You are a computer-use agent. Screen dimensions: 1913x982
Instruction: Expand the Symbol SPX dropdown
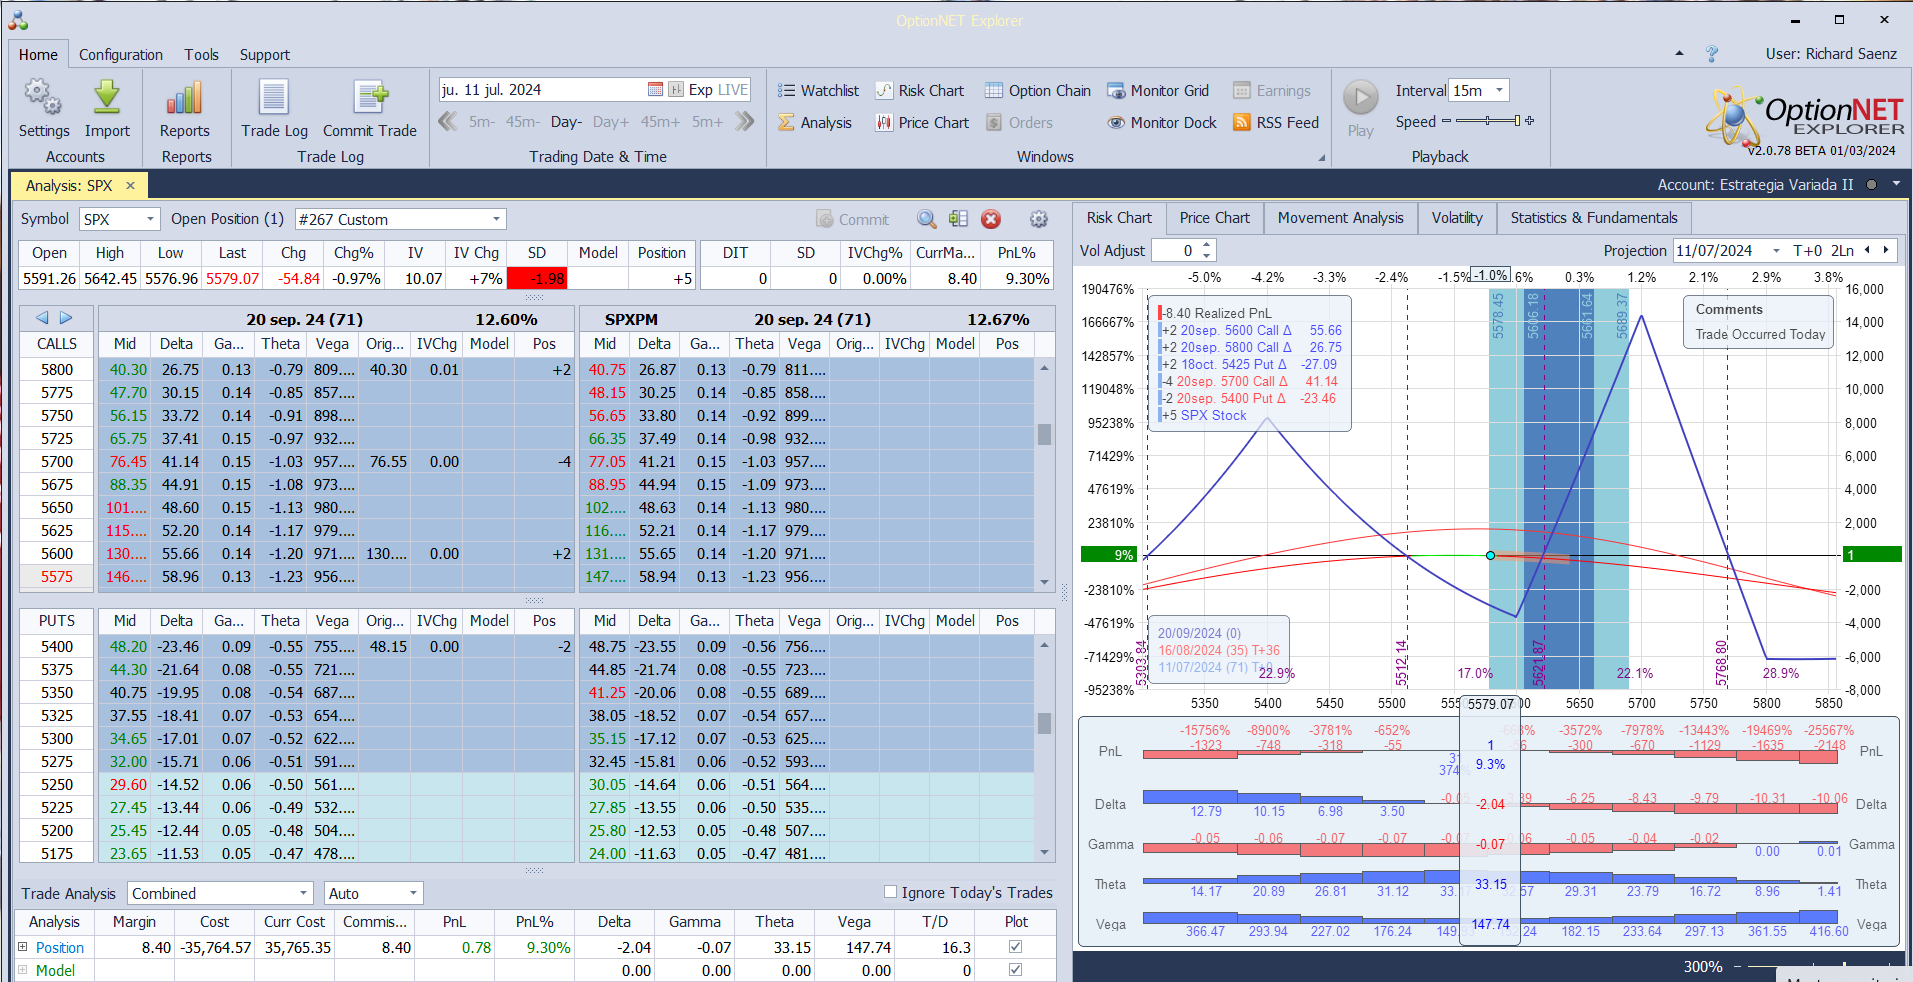150,220
